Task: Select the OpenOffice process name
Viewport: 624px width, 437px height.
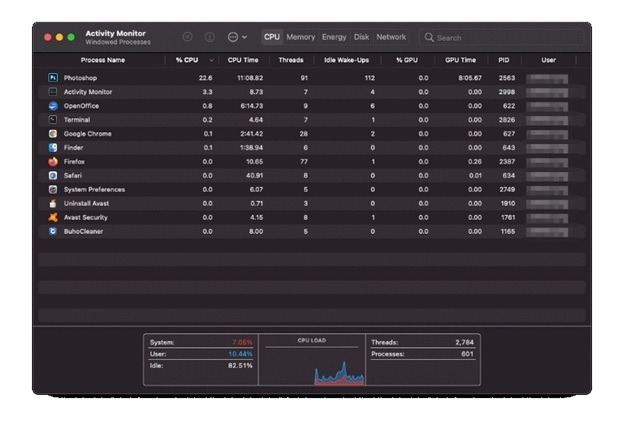Action: [81, 106]
